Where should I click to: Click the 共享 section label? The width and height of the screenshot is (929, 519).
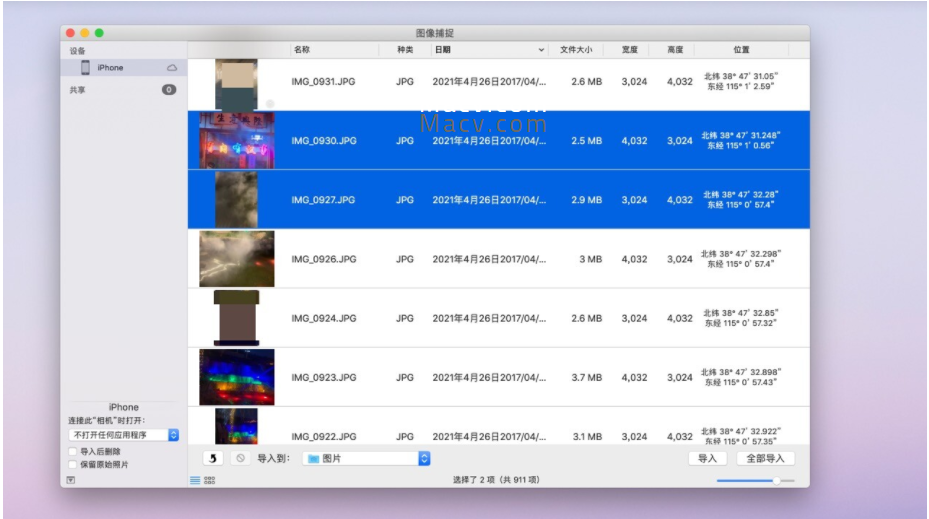tap(78, 90)
